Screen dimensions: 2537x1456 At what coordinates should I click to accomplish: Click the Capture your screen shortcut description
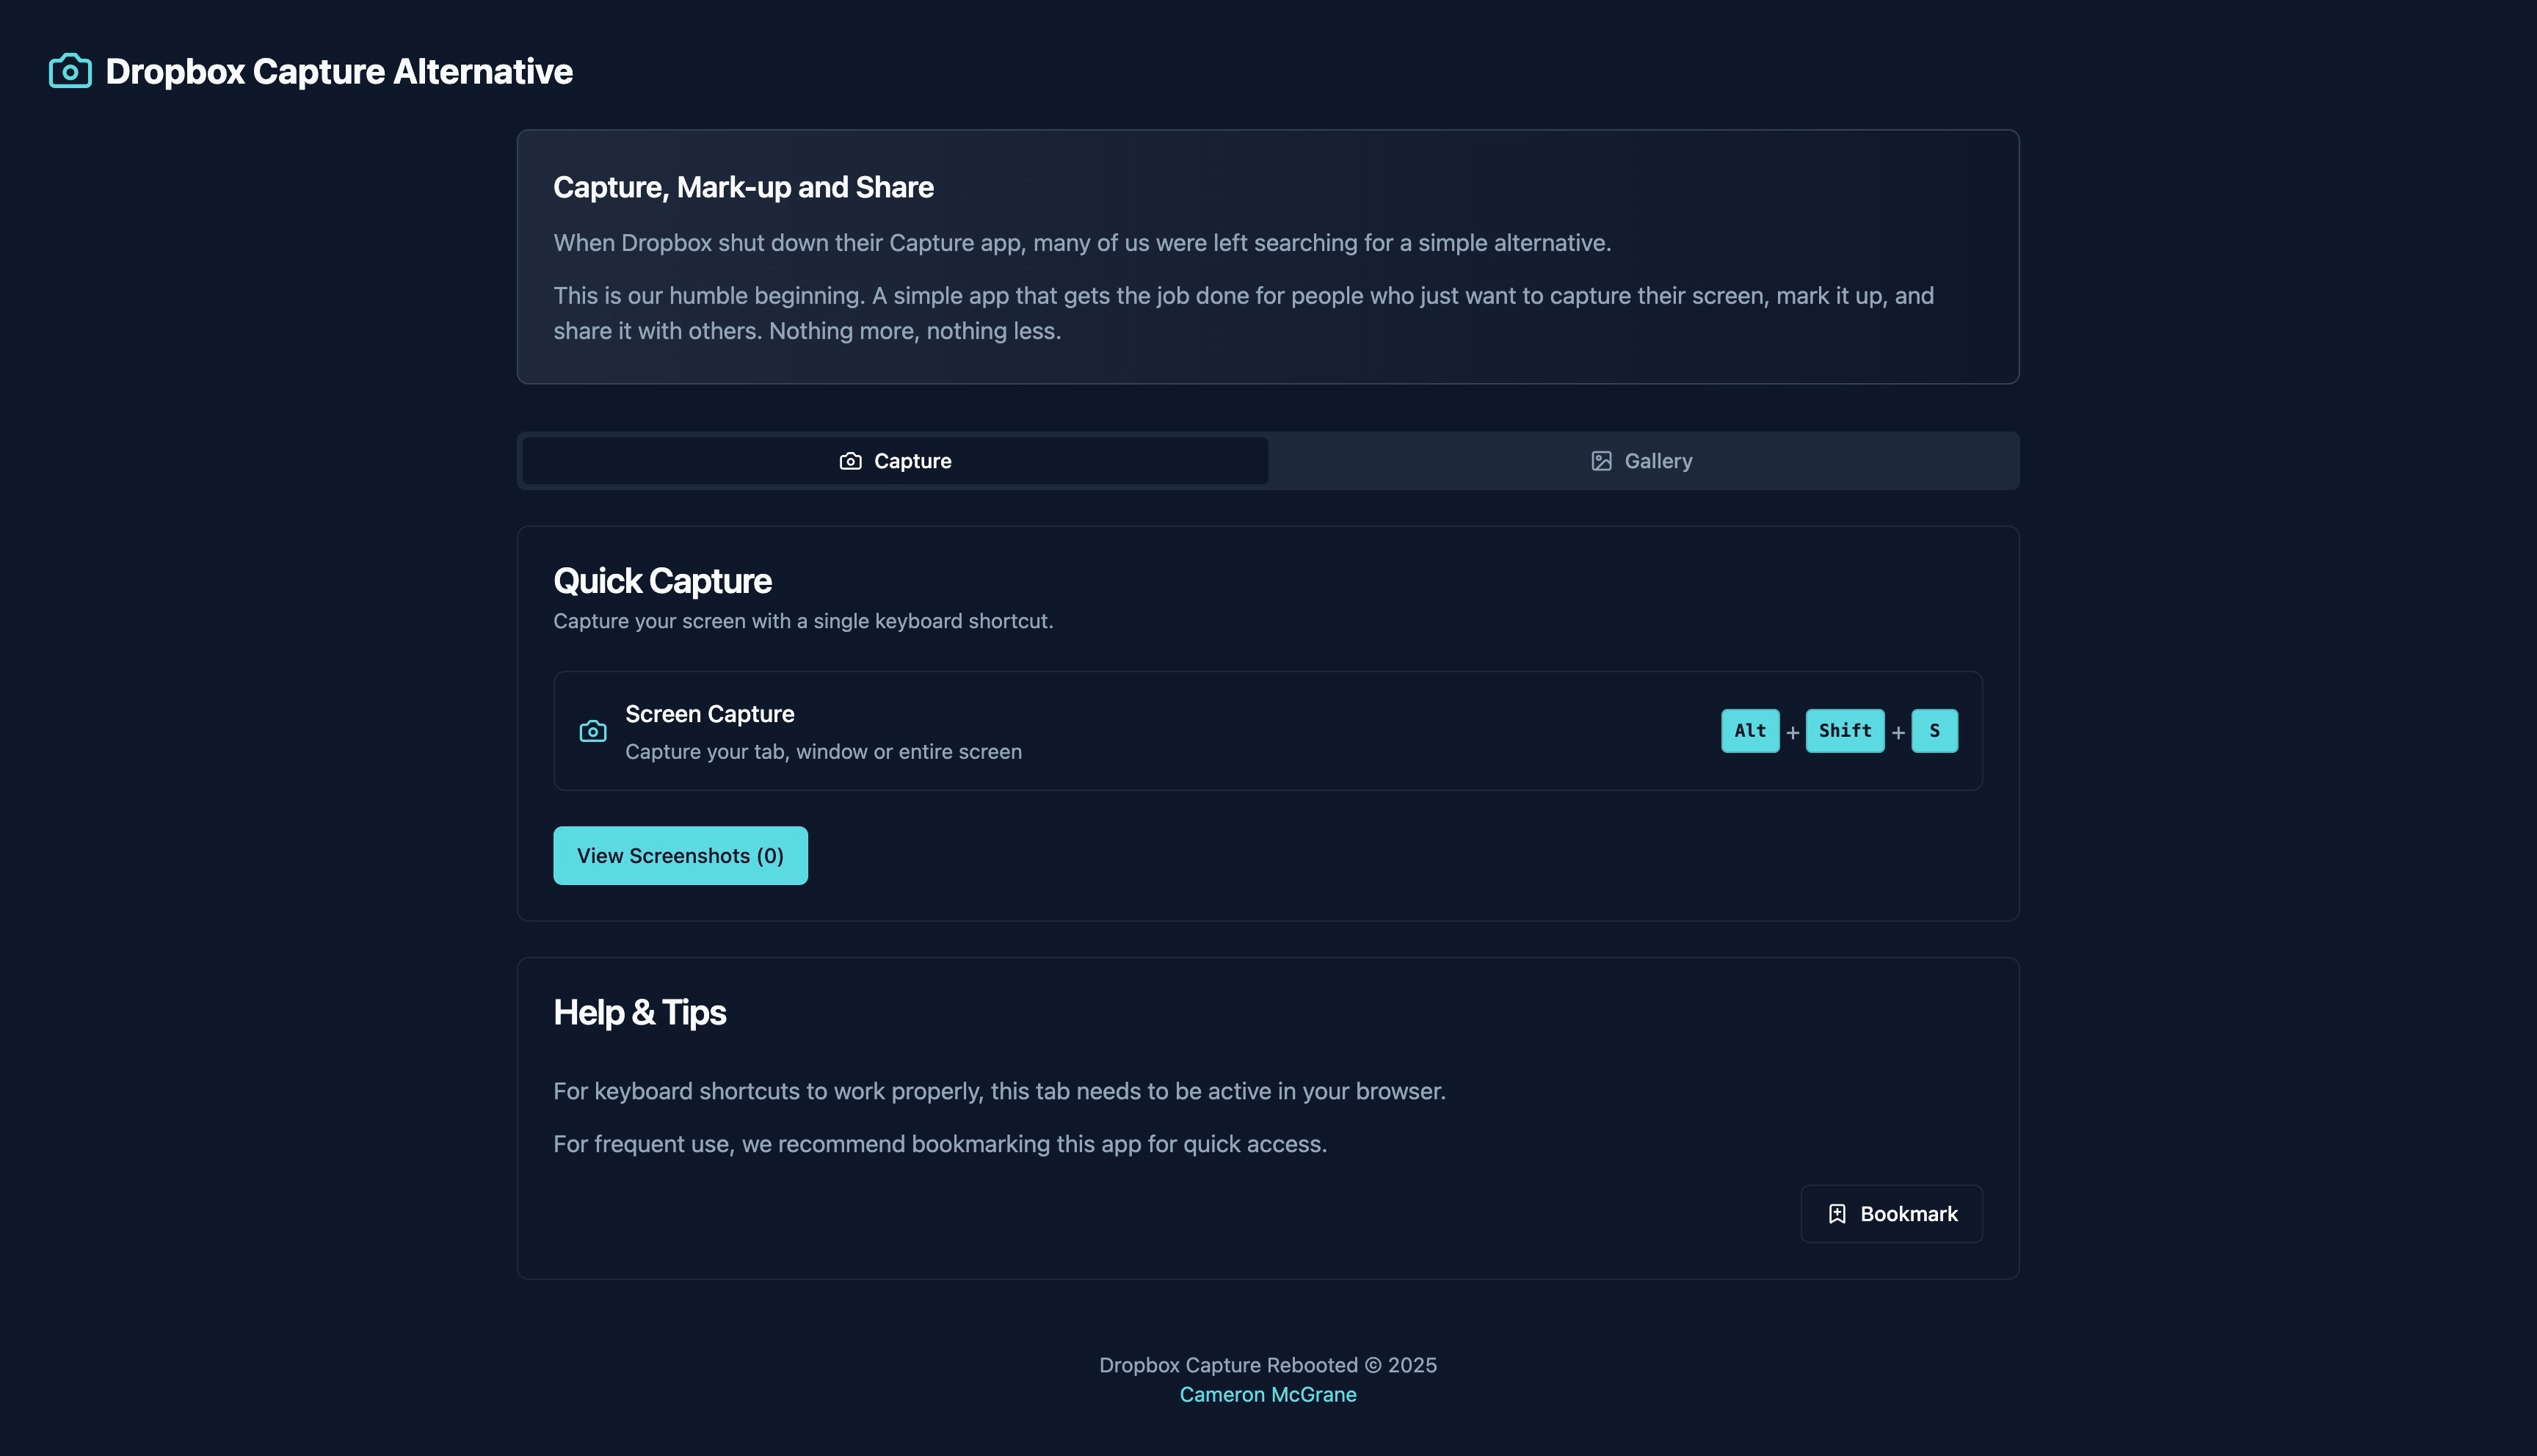pyautogui.click(x=803, y=620)
